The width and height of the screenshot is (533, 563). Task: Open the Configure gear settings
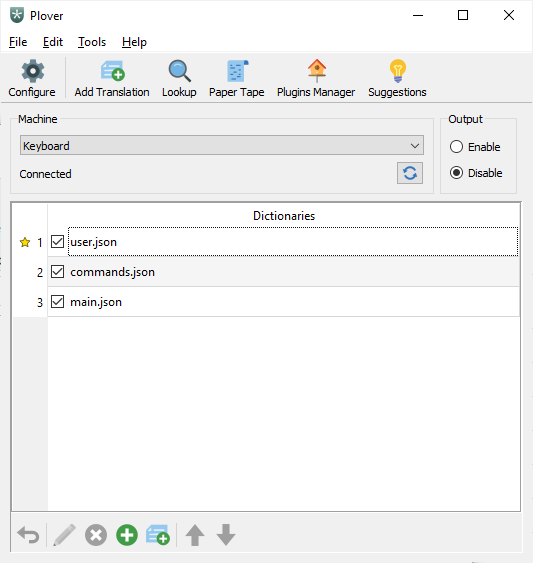[x=32, y=78]
